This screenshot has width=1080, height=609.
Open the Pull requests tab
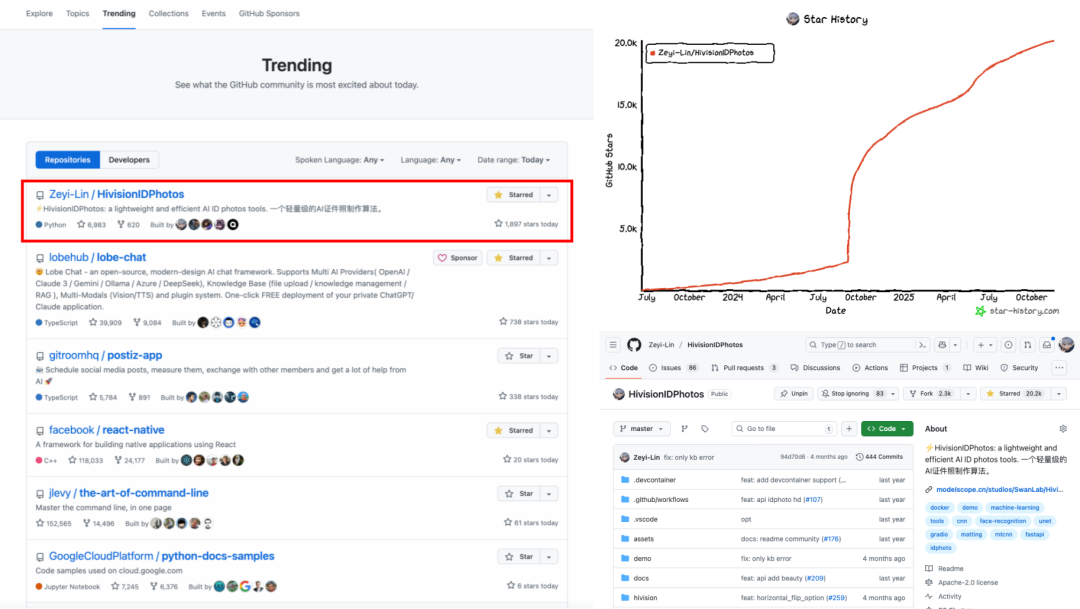click(743, 368)
